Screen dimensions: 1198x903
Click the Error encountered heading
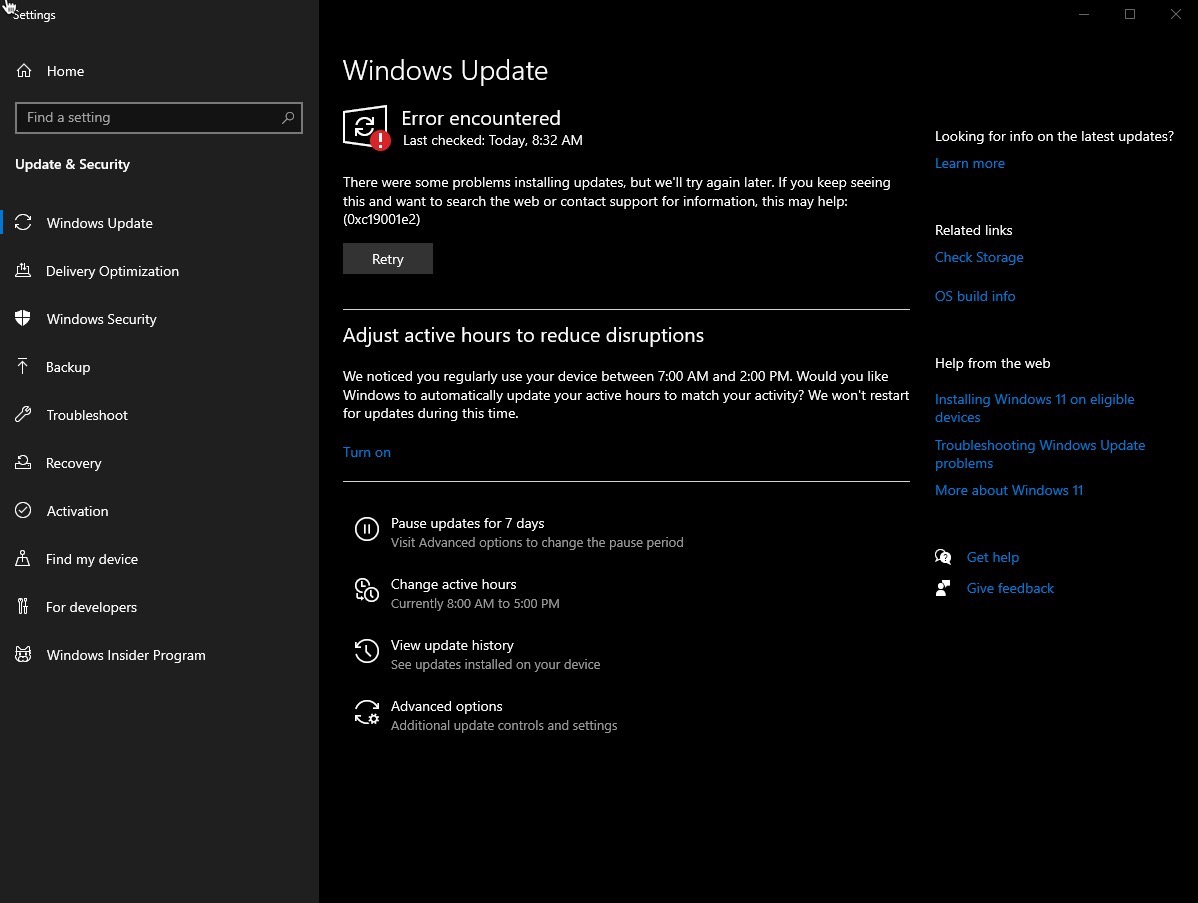481,118
